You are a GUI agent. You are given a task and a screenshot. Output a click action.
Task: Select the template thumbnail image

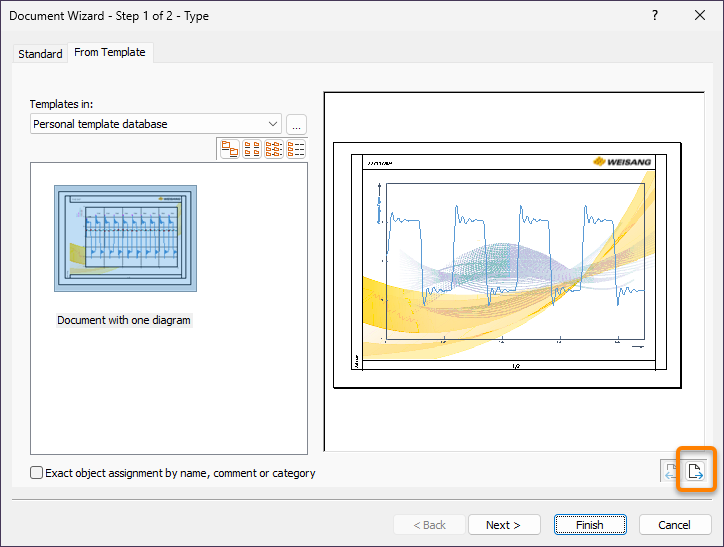tap(125, 238)
